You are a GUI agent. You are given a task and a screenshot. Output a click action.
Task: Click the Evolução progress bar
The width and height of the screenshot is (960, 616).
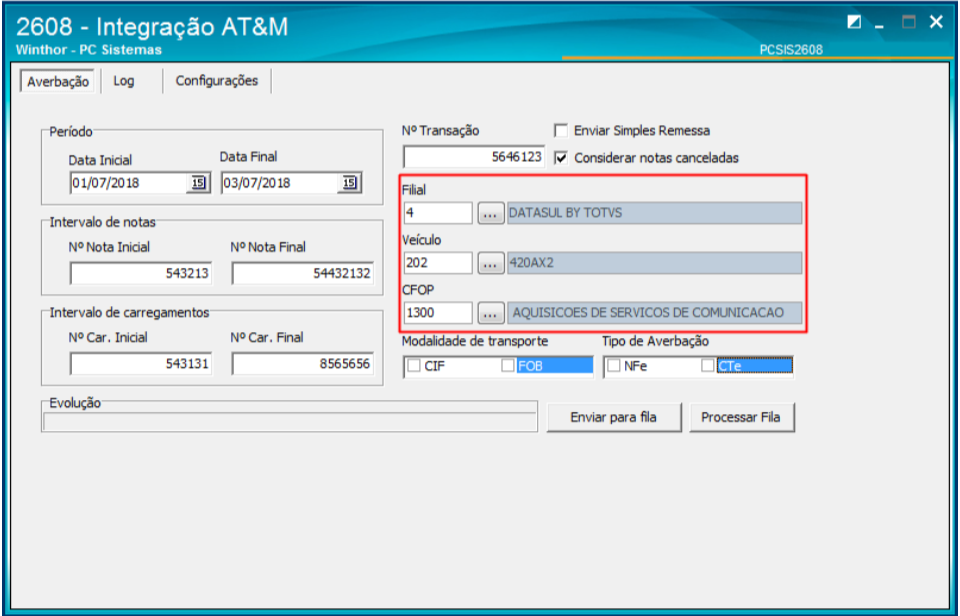click(290, 422)
